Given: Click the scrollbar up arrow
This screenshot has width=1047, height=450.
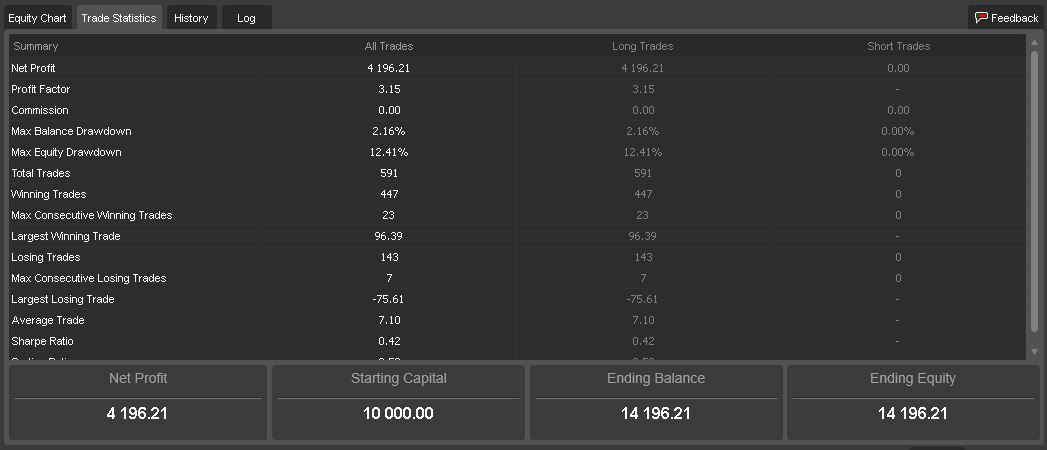Looking at the screenshot, I should point(1034,41).
